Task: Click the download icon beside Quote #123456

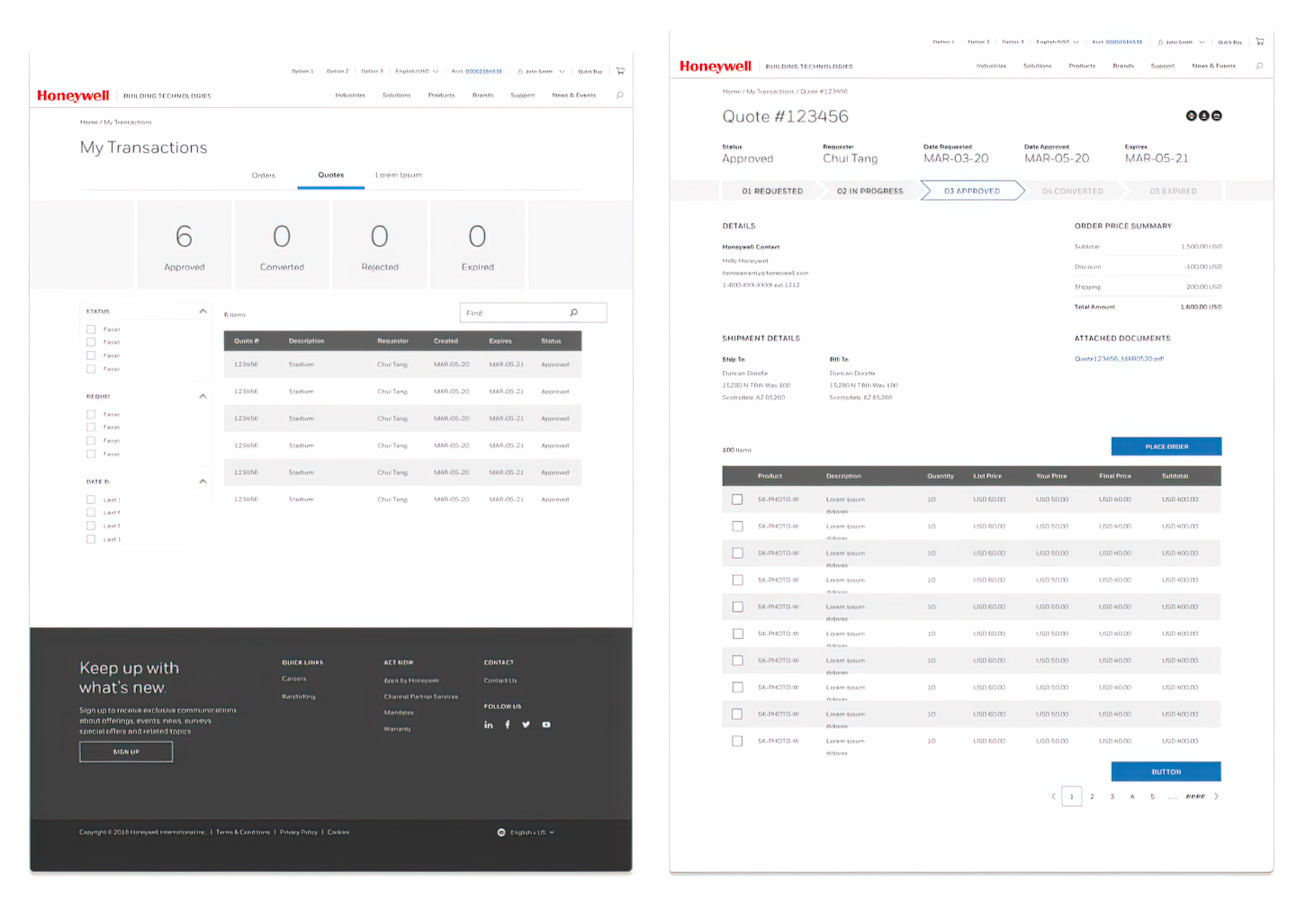Action: 1204,116
